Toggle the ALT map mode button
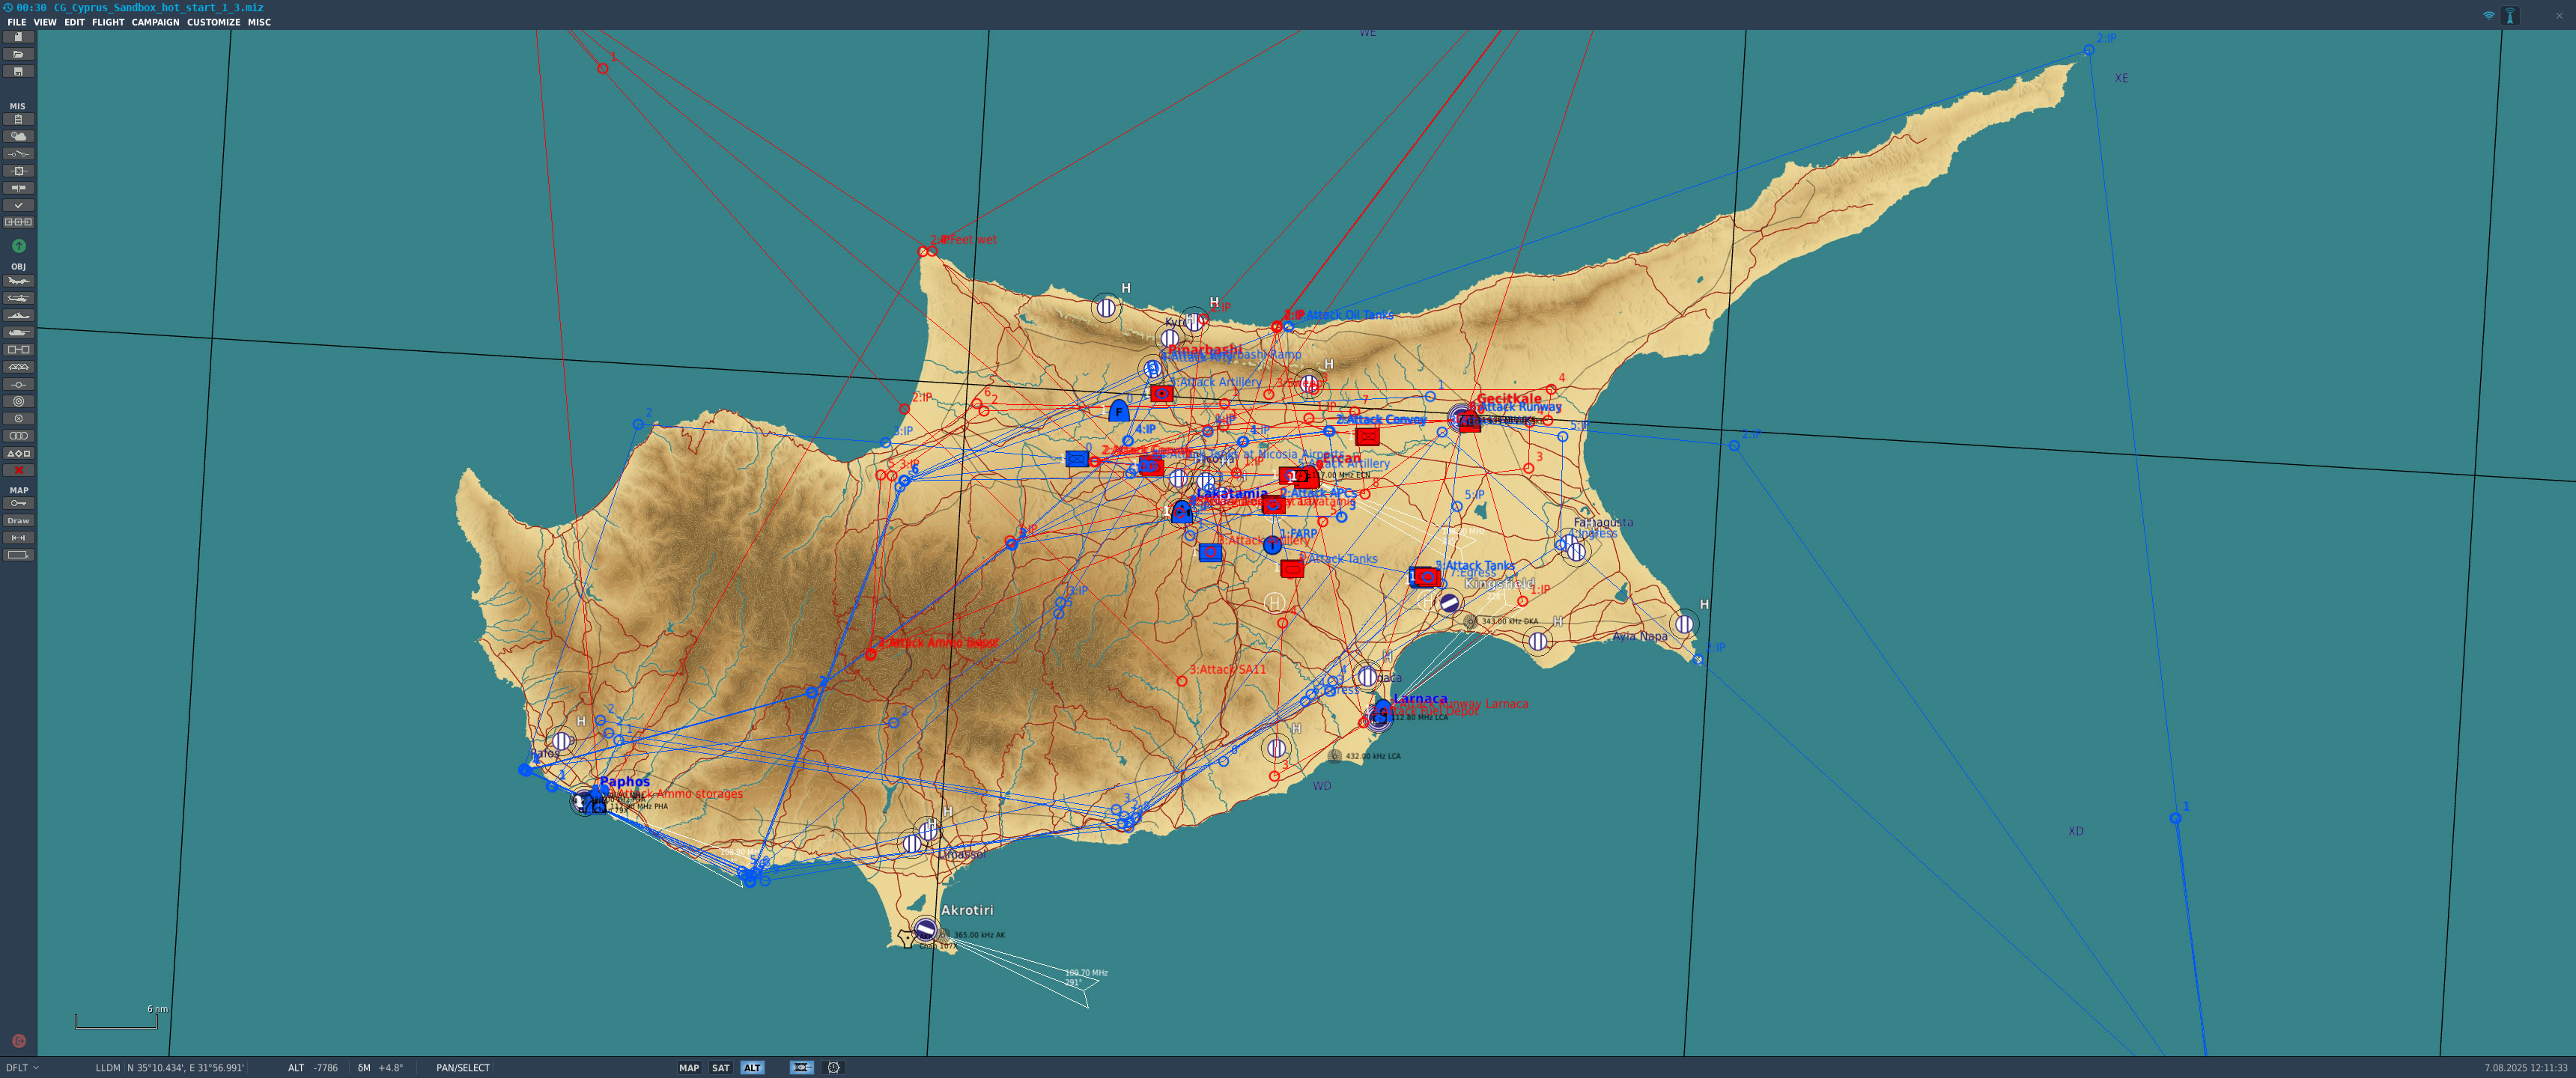 (x=752, y=1068)
